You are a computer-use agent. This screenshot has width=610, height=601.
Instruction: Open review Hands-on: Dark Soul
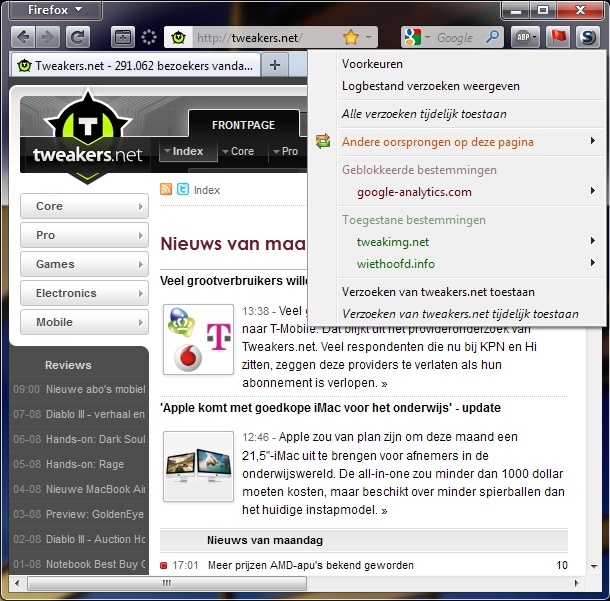pos(95,439)
